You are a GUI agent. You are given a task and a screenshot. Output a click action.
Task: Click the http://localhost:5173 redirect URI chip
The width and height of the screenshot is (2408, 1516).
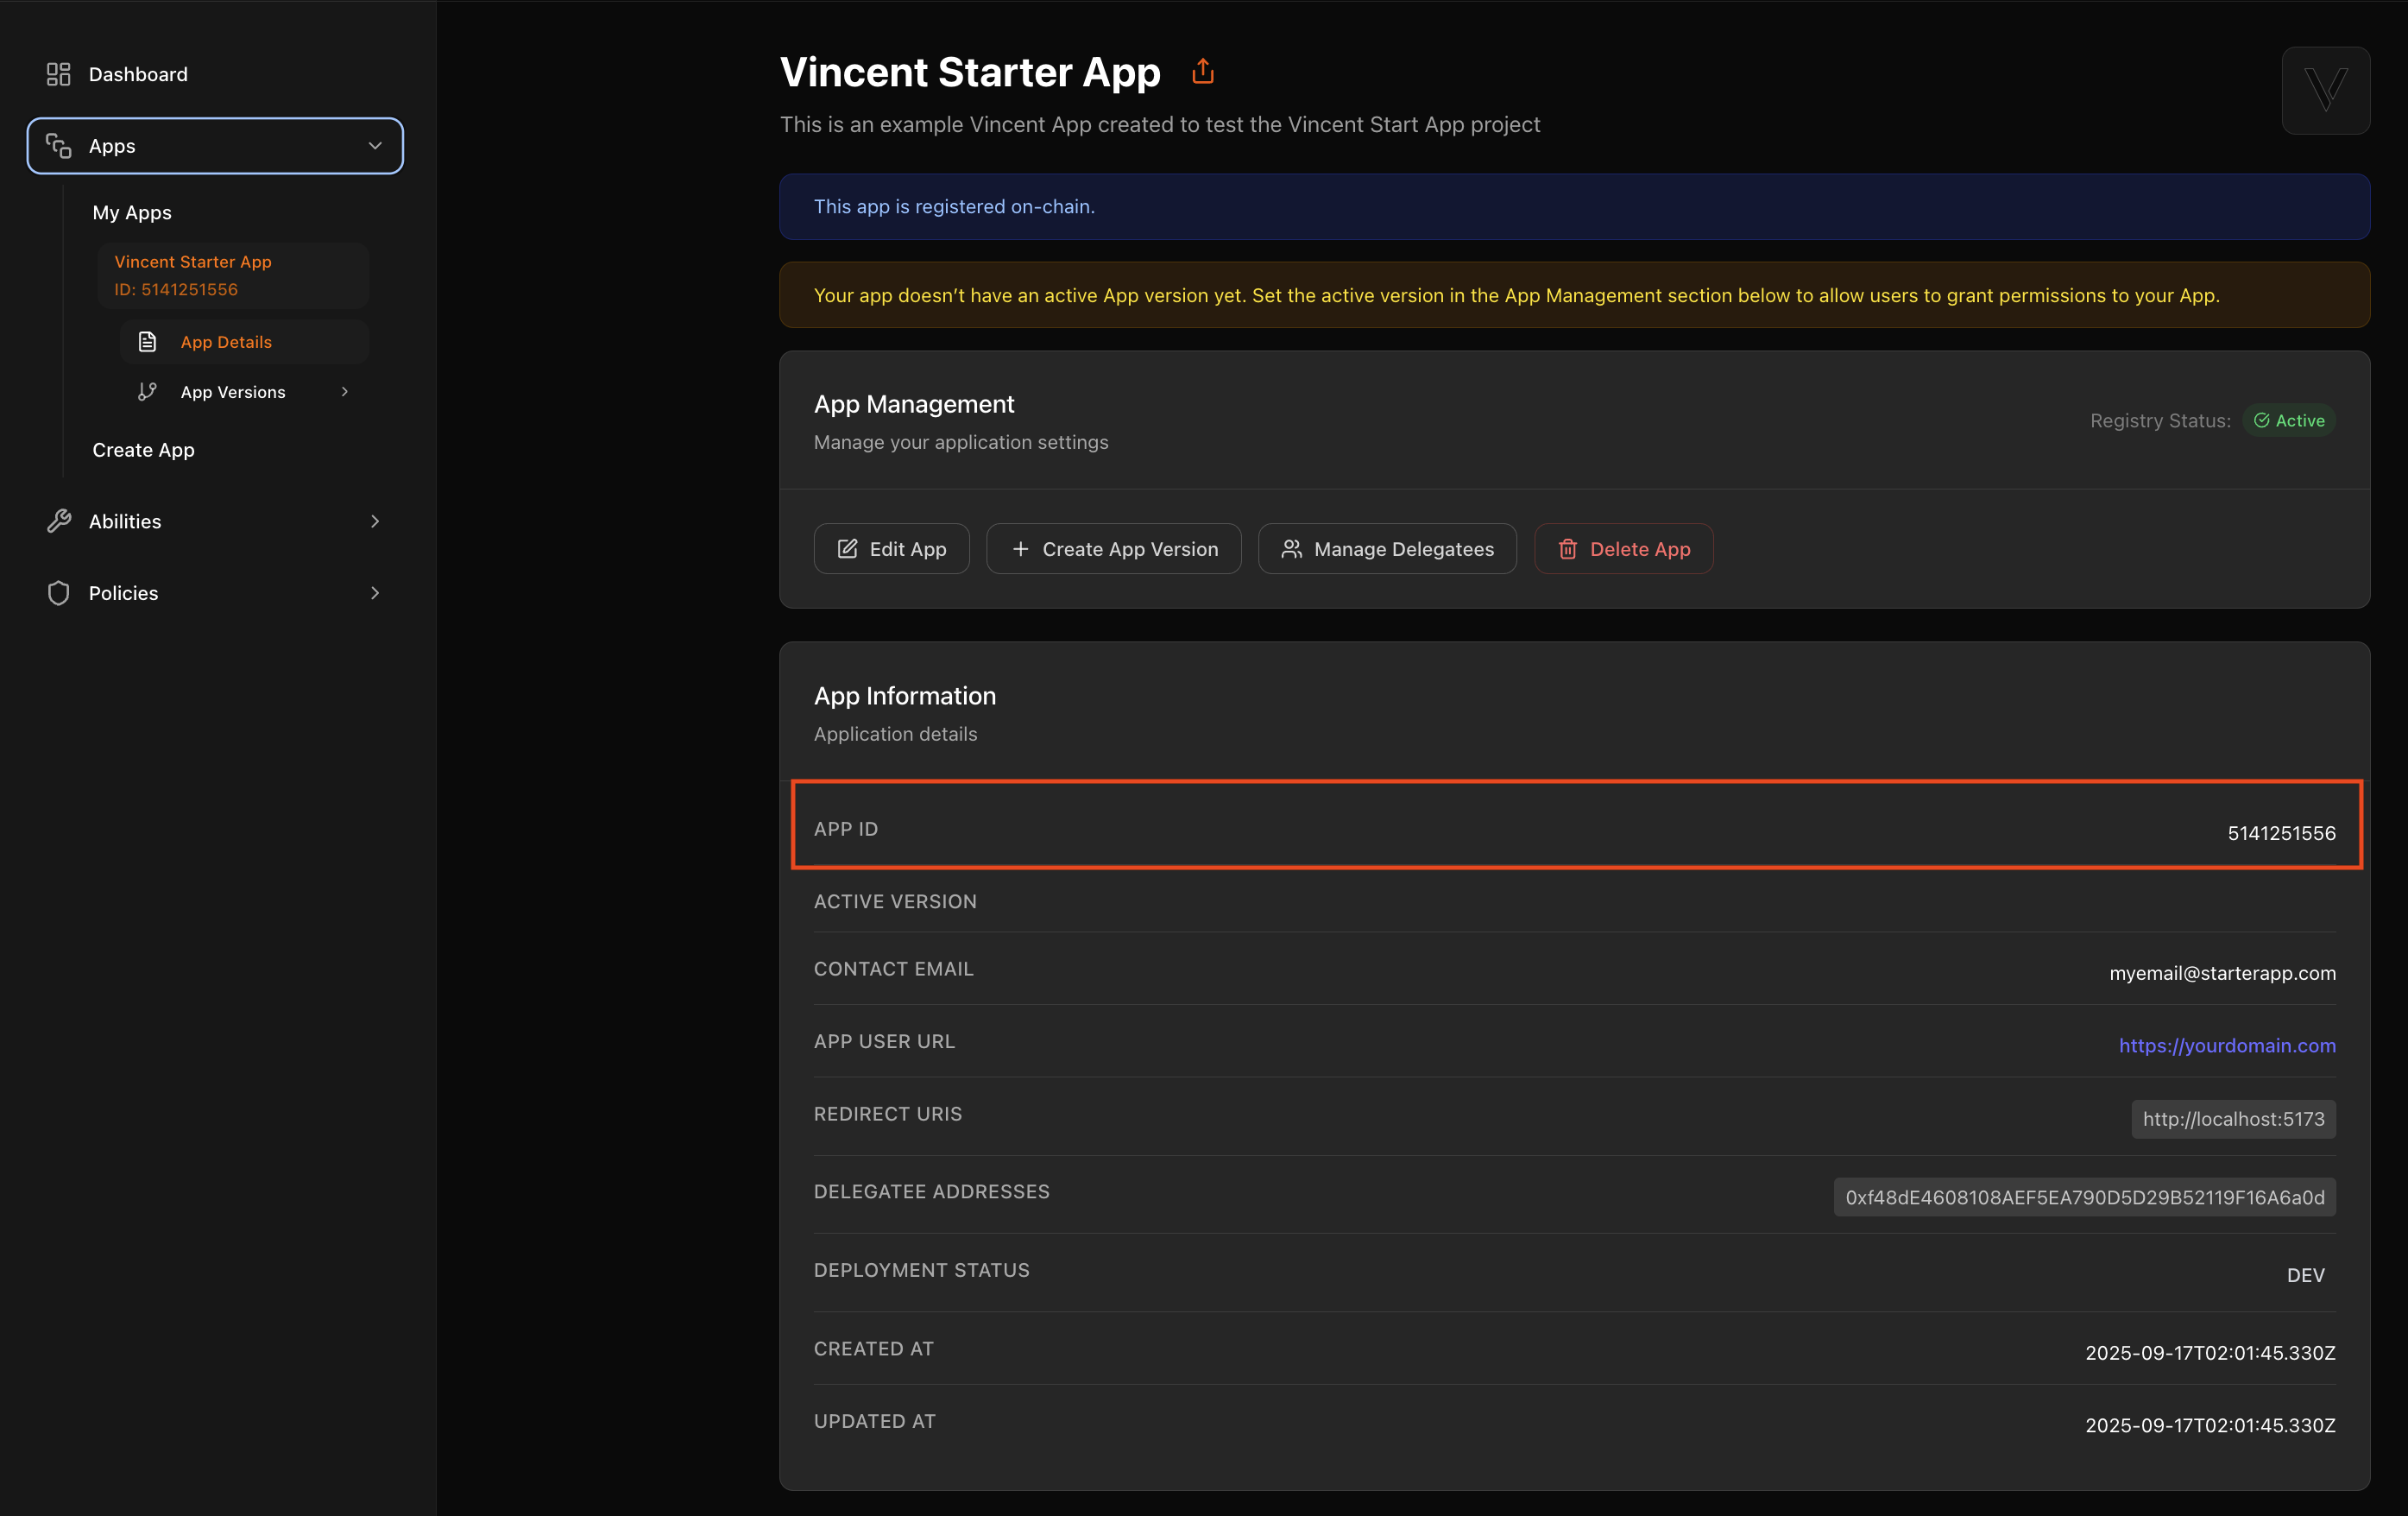(2233, 1119)
